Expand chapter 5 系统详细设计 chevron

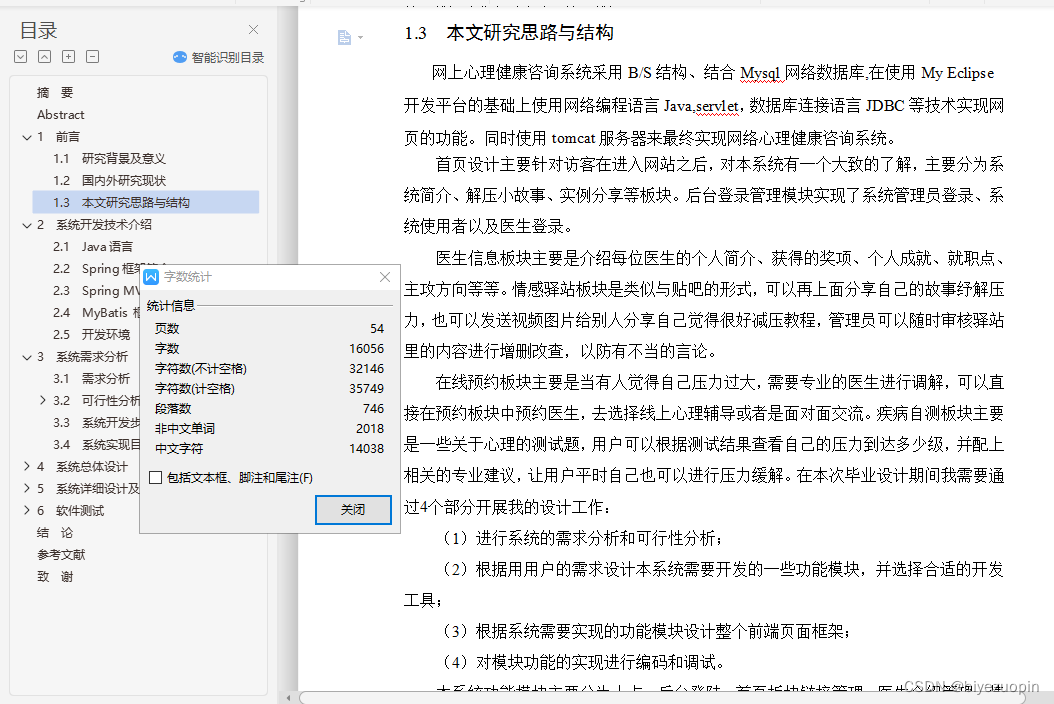(x=27, y=488)
